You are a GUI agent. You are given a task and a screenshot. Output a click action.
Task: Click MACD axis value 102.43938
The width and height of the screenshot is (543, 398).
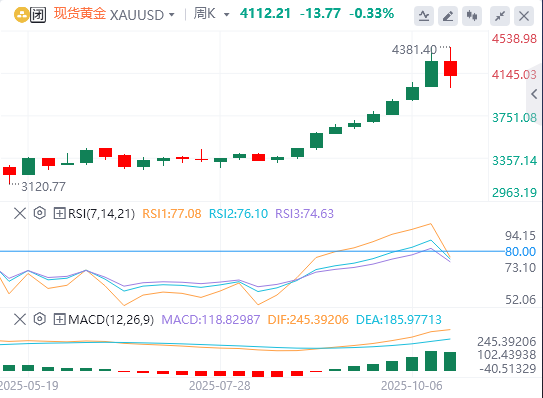click(x=507, y=355)
